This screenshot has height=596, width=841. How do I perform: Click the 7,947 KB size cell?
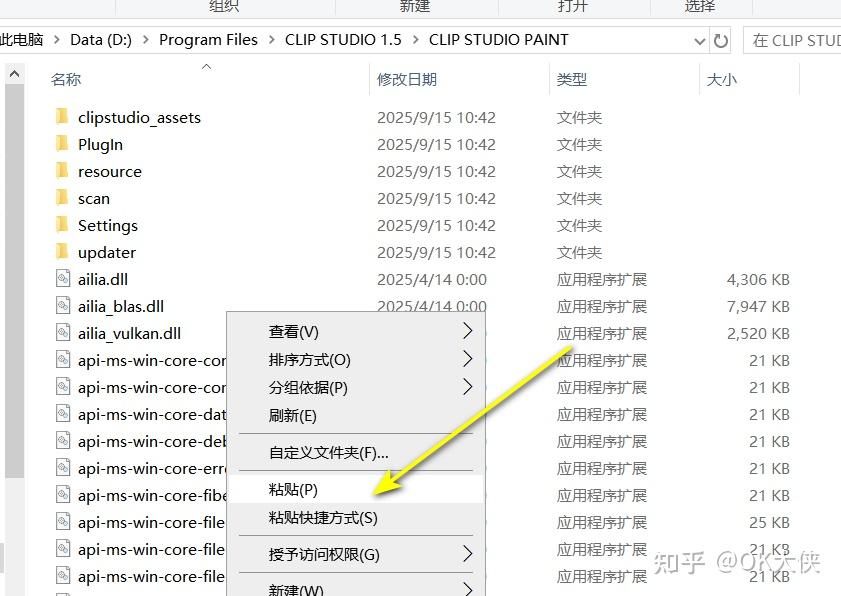coord(758,306)
